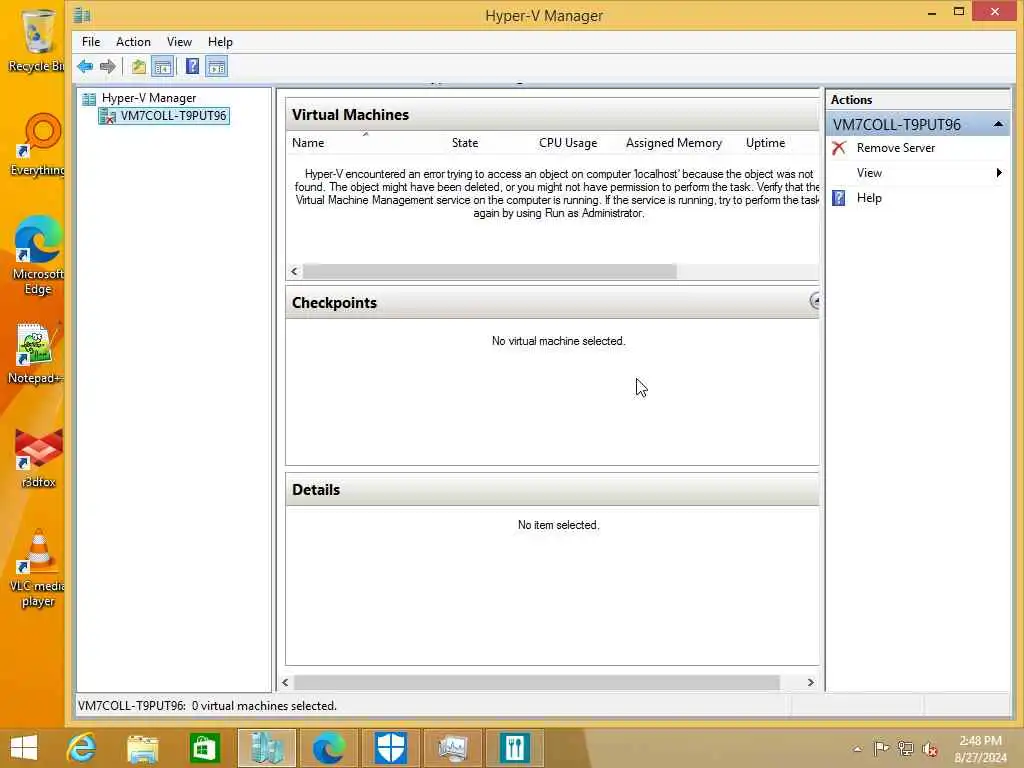This screenshot has height=768, width=1024.
Task: Select the Recycle Bin desktop icon
Action: (x=38, y=40)
